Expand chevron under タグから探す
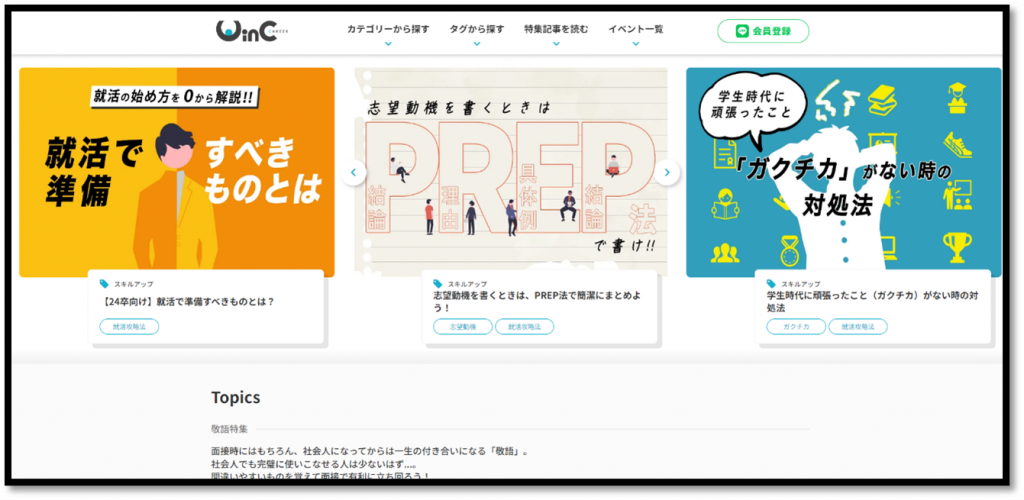 pyautogui.click(x=476, y=44)
